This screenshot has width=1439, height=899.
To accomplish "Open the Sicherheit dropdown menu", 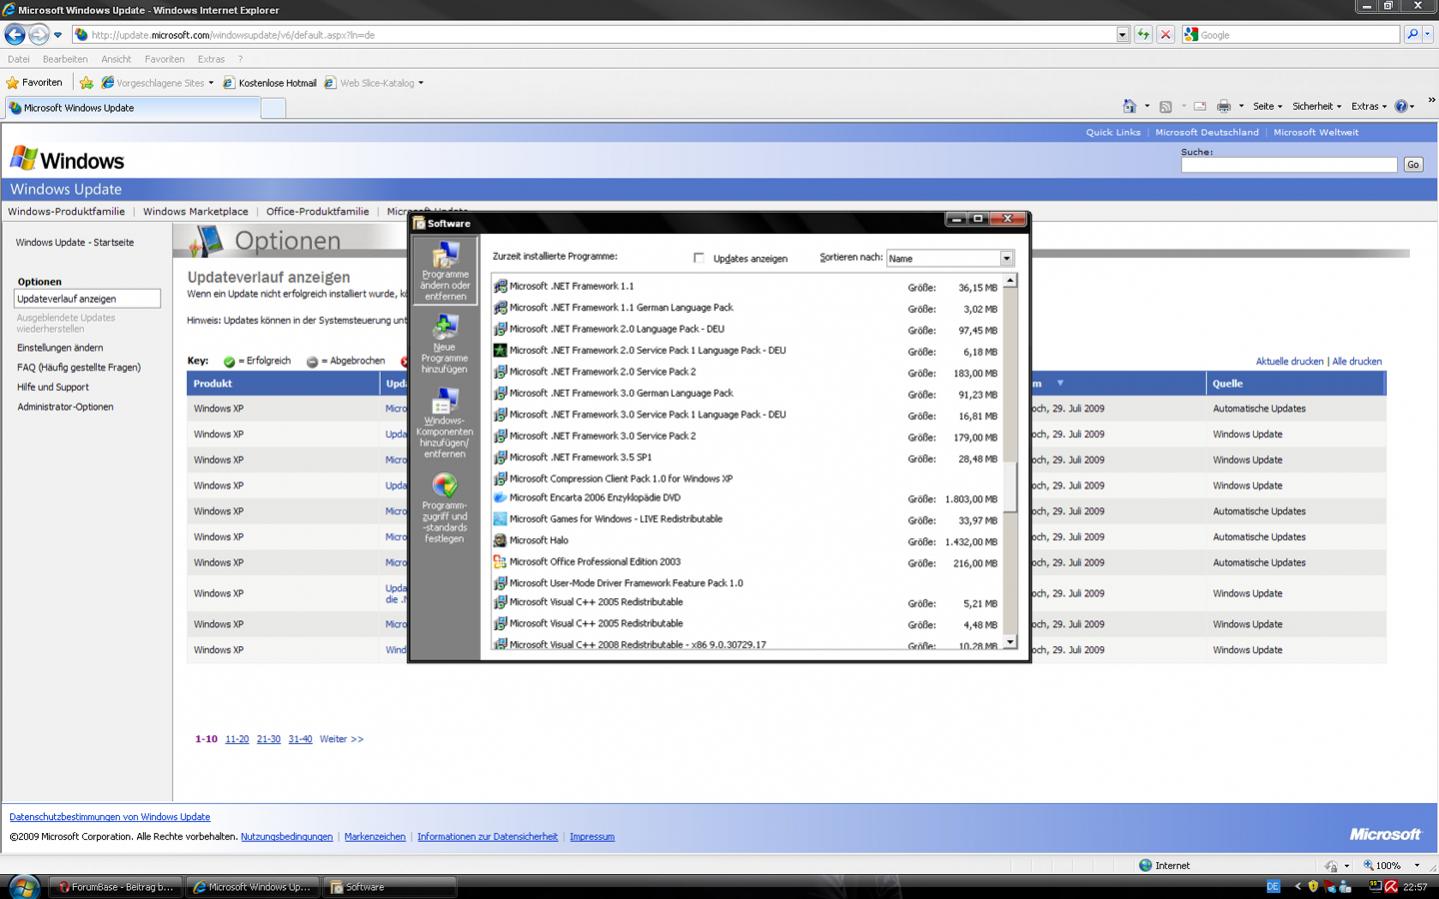I will pos(1317,106).
